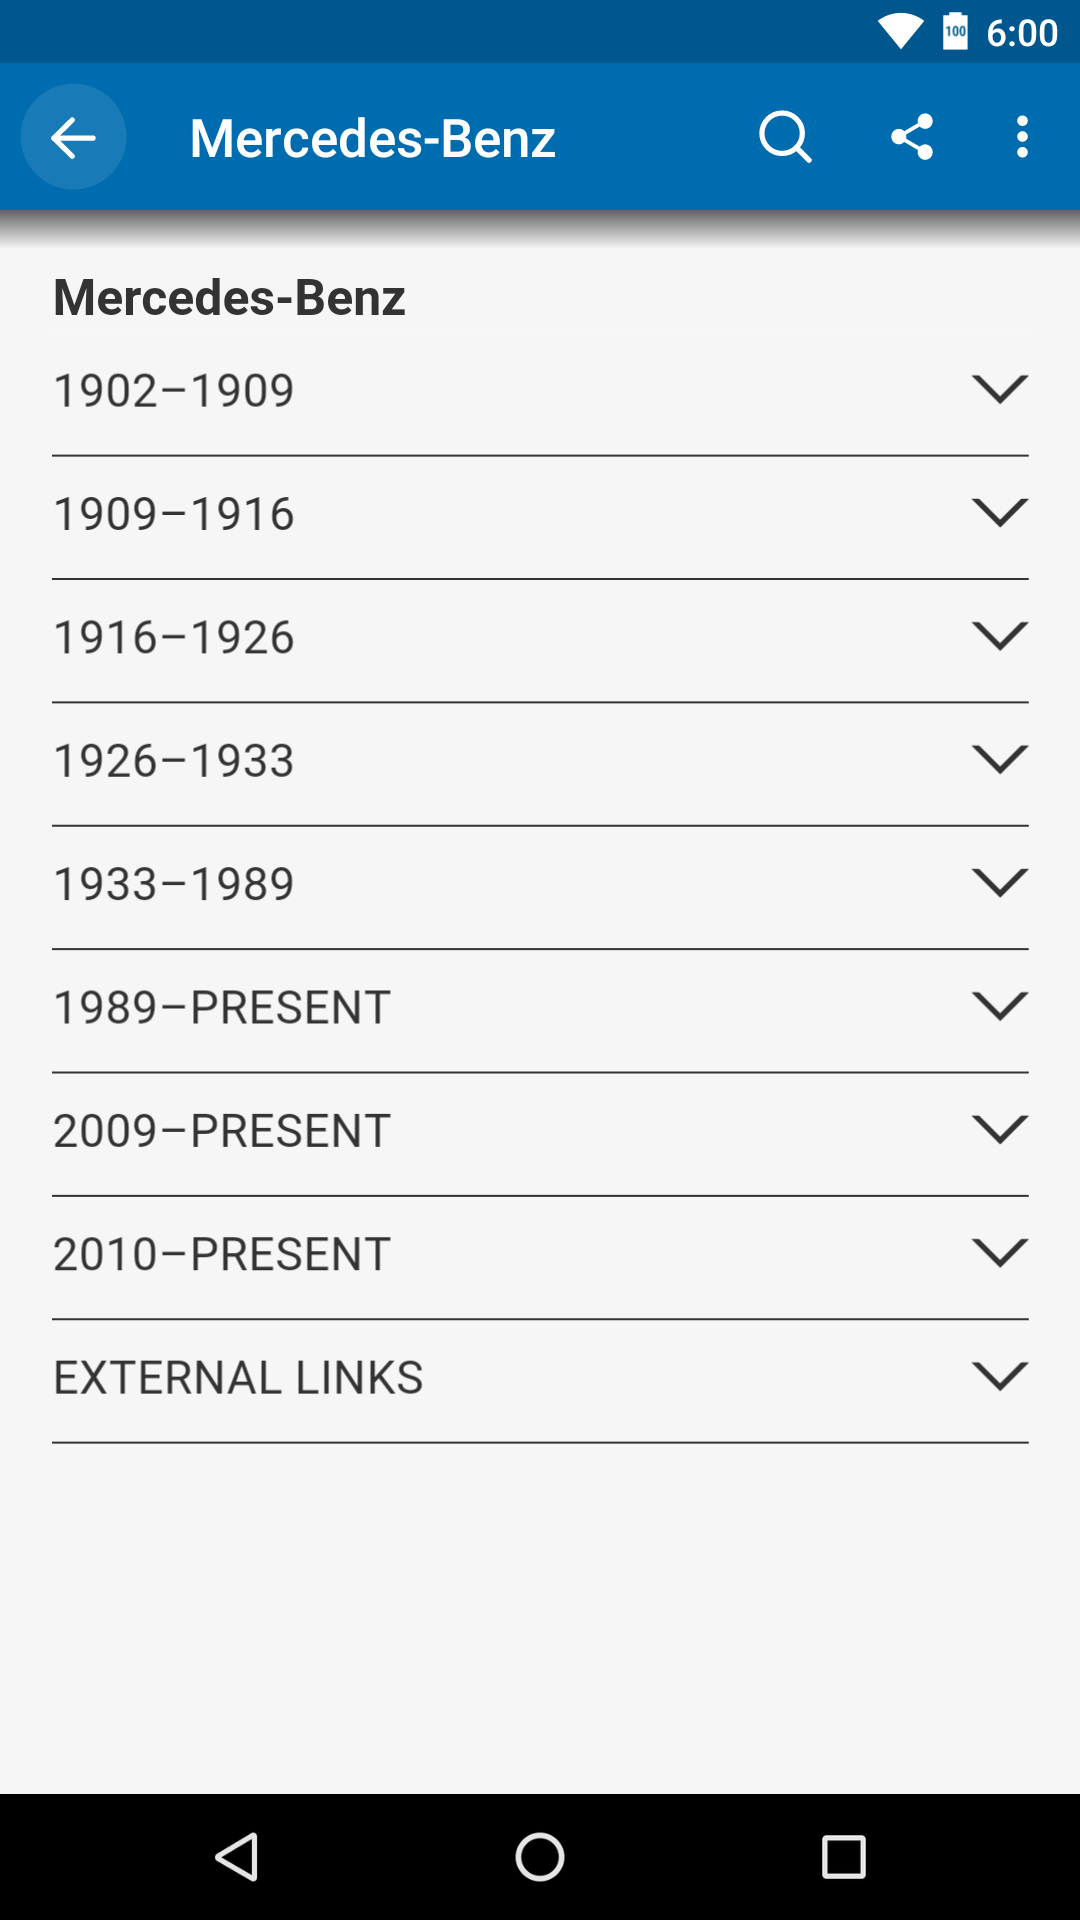
Task: Expand the 1902–1909 section chevron
Action: (x=1000, y=389)
